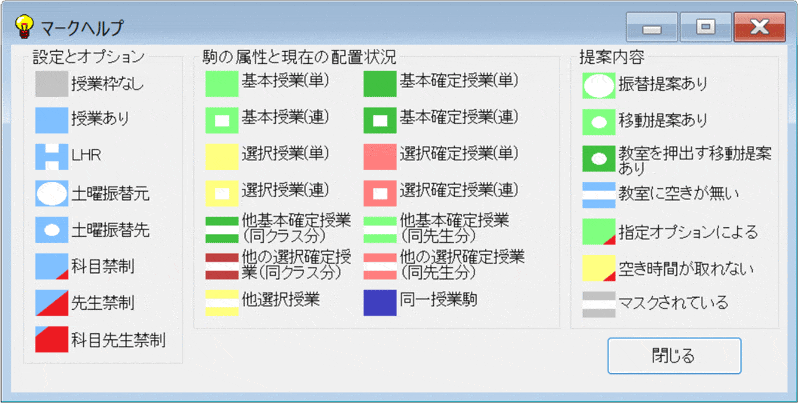This screenshot has height=403, width=798.
Task: Click the green 基本授業(単) swatch
Action: [221, 83]
